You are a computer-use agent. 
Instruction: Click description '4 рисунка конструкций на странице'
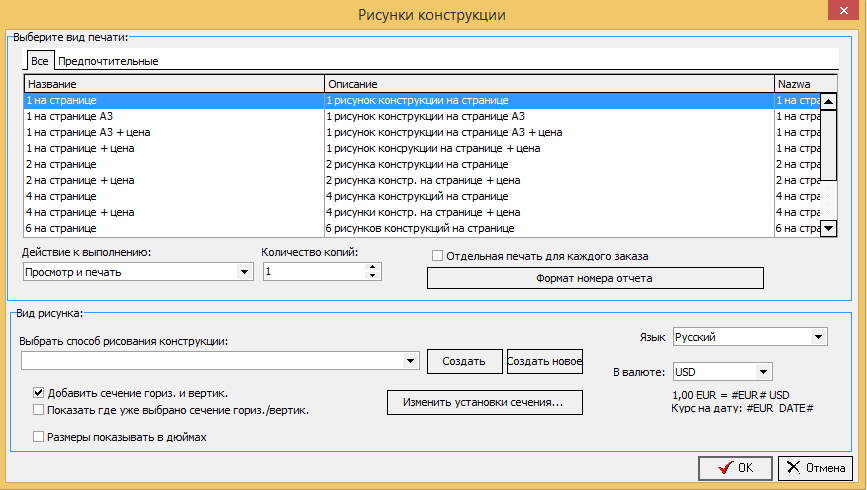pyautogui.click(x=417, y=196)
